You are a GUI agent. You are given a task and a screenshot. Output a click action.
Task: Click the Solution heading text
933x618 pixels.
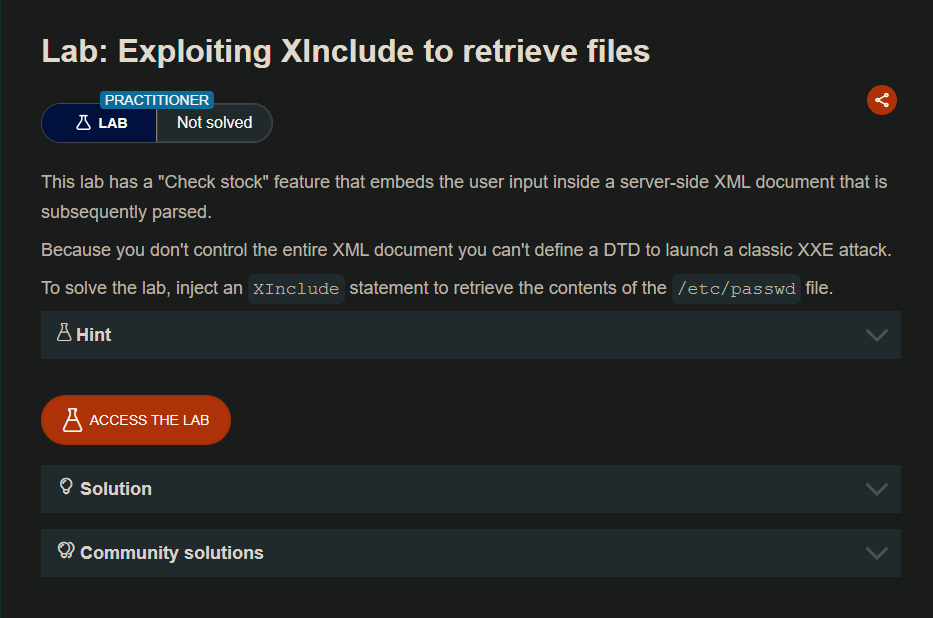[x=116, y=489]
